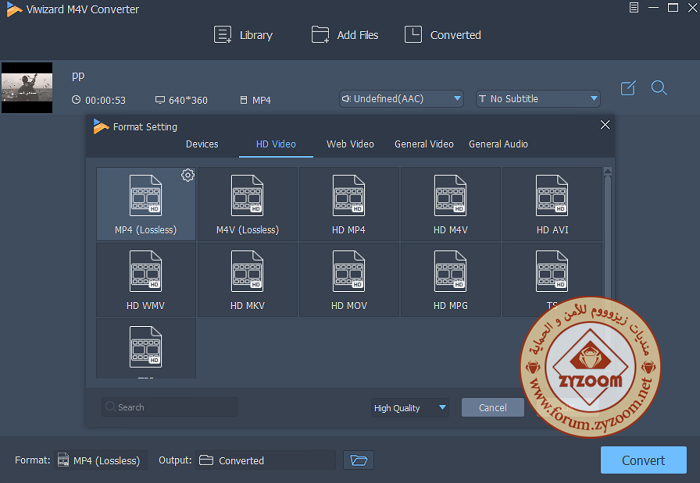Click the Output Converted path field
This screenshot has height=483, width=700.
pyautogui.click(x=265, y=460)
